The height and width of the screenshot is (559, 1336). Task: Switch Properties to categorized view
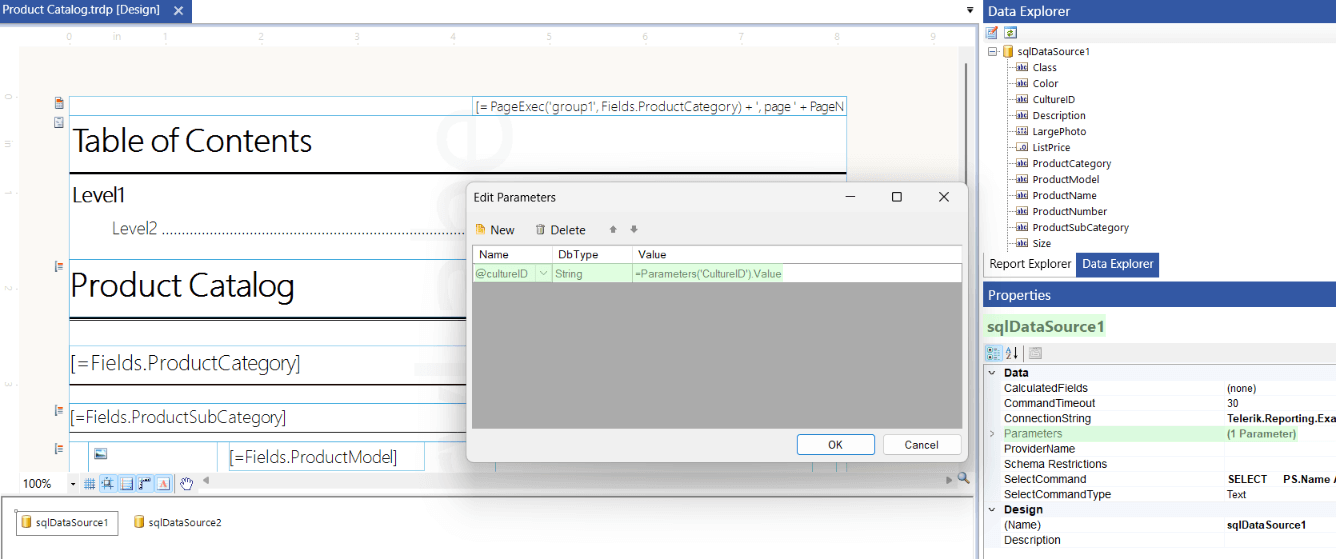pyautogui.click(x=993, y=353)
